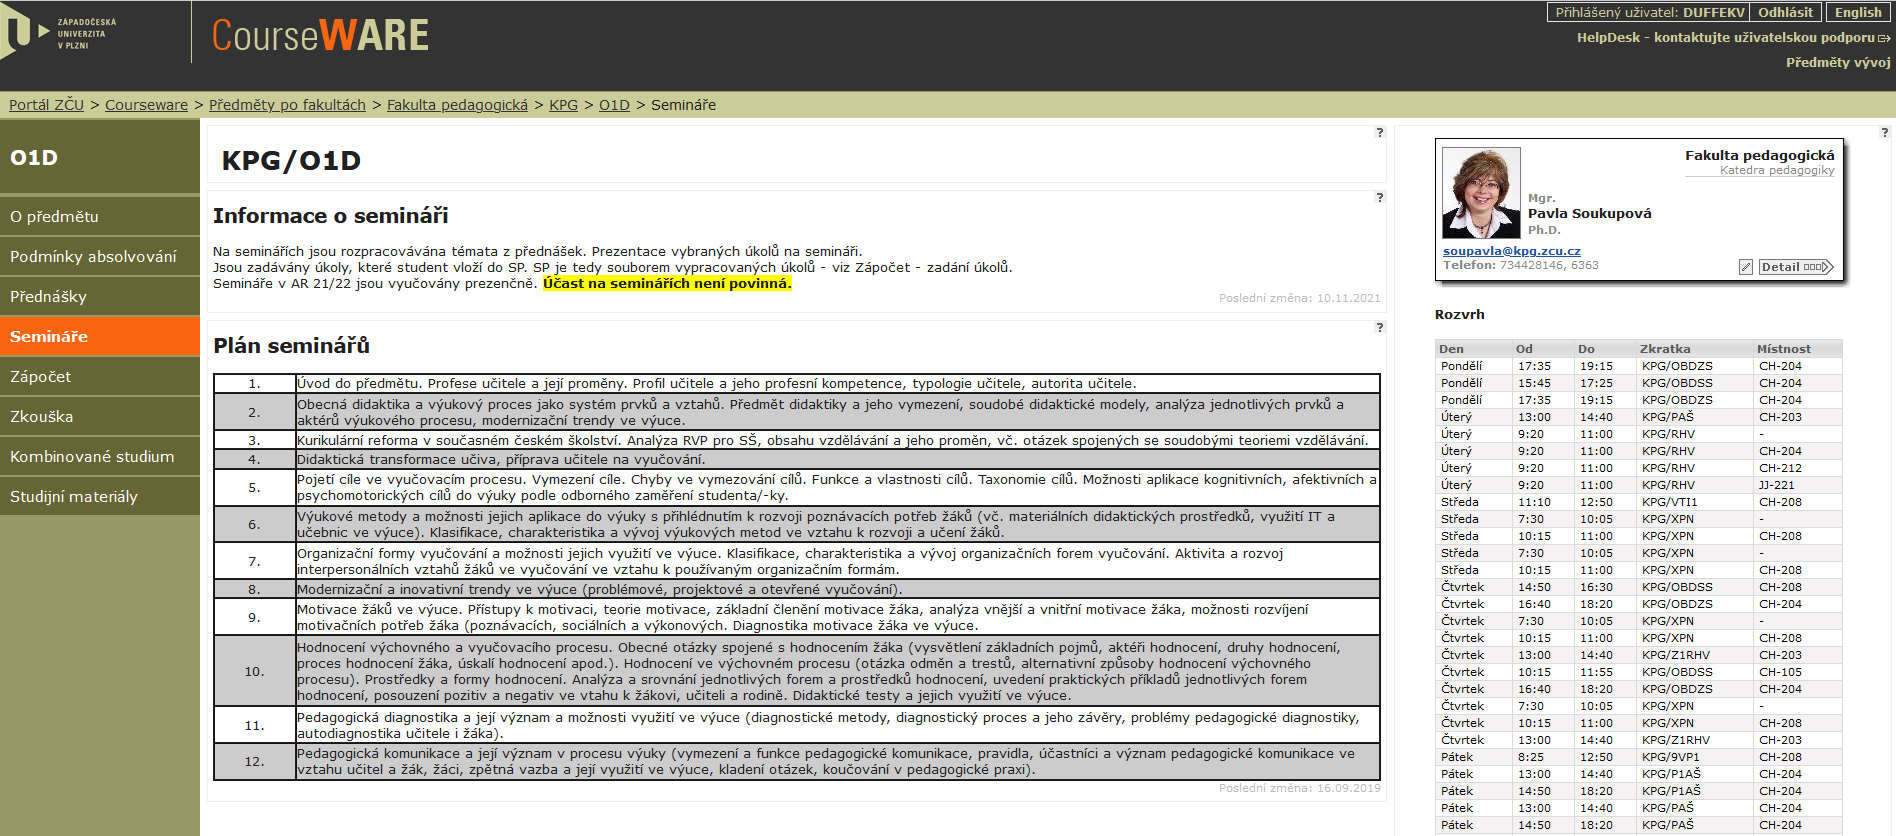
Task: Open help icon for Plán seminářů section
Action: point(1380,327)
